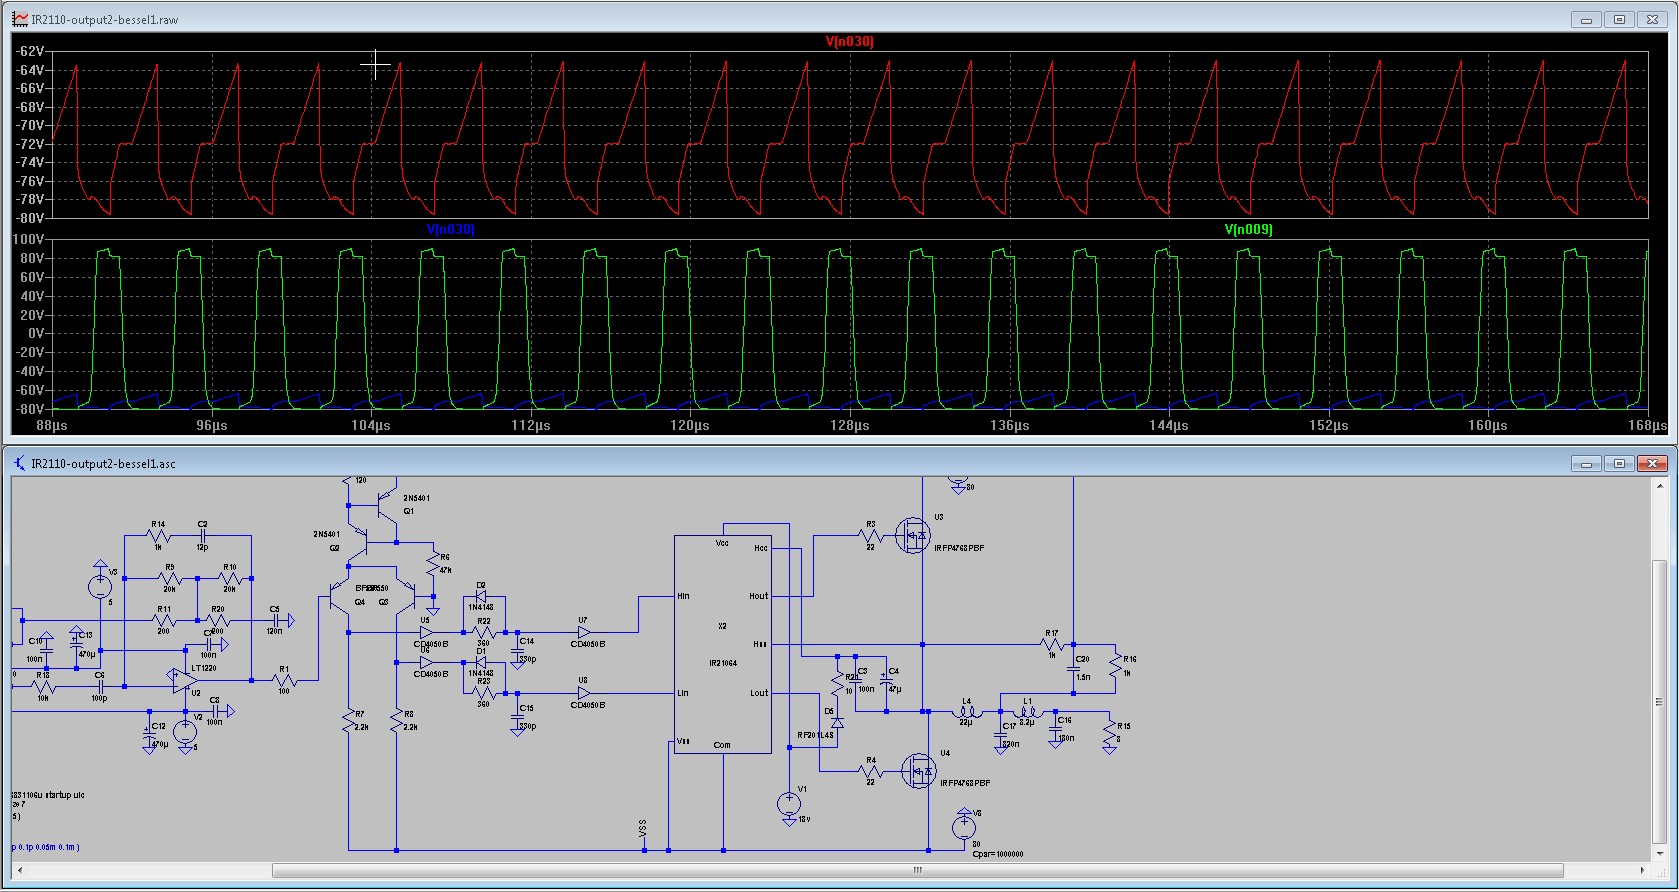The width and height of the screenshot is (1679, 892).
Task: Click resistor R7 2.2k symbol
Action: click(349, 720)
